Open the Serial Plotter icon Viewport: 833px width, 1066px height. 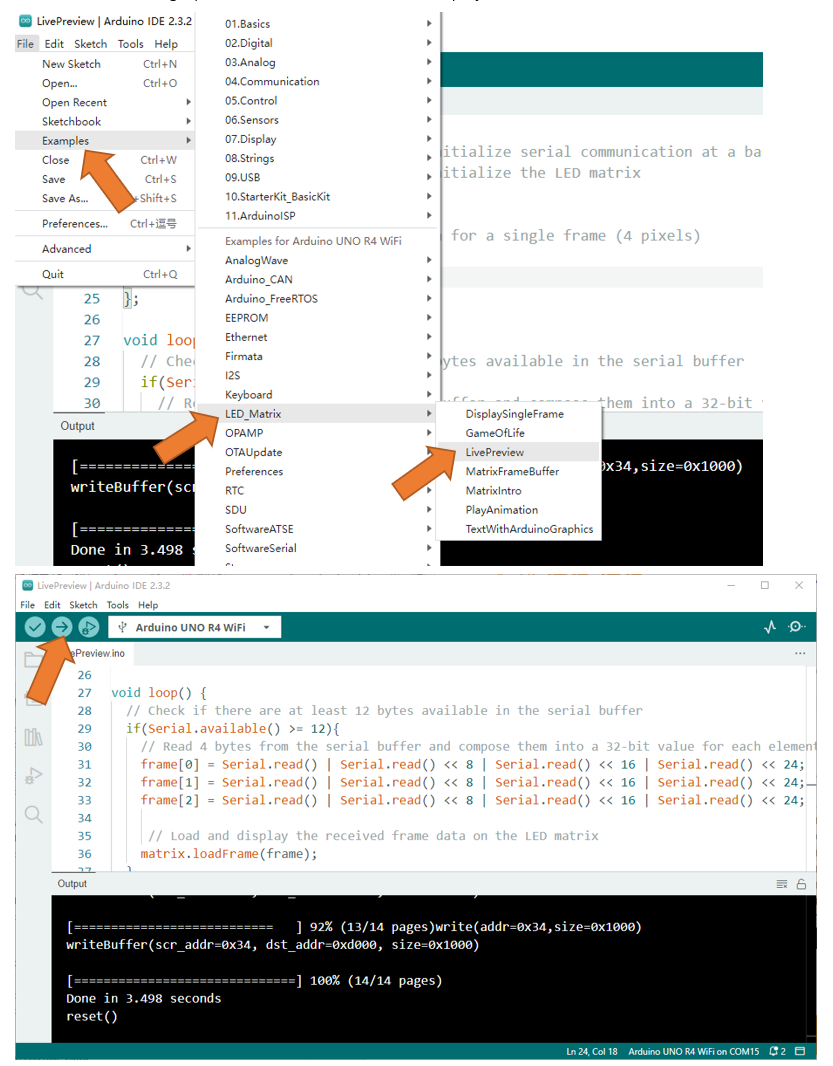(770, 627)
